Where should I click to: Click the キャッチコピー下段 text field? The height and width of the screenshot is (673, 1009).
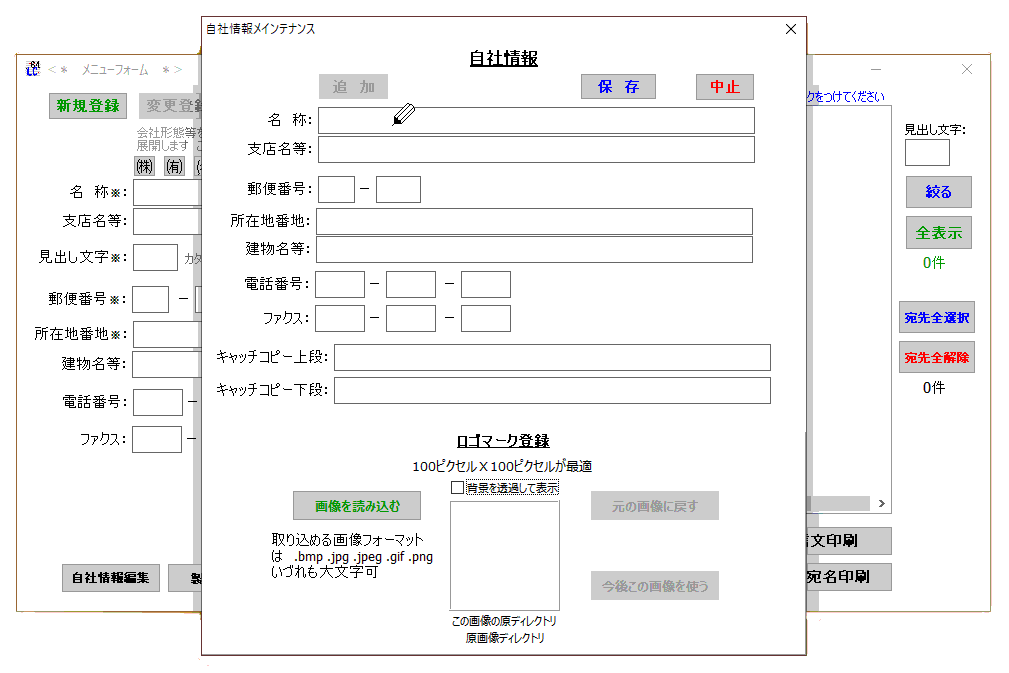click(552, 390)
